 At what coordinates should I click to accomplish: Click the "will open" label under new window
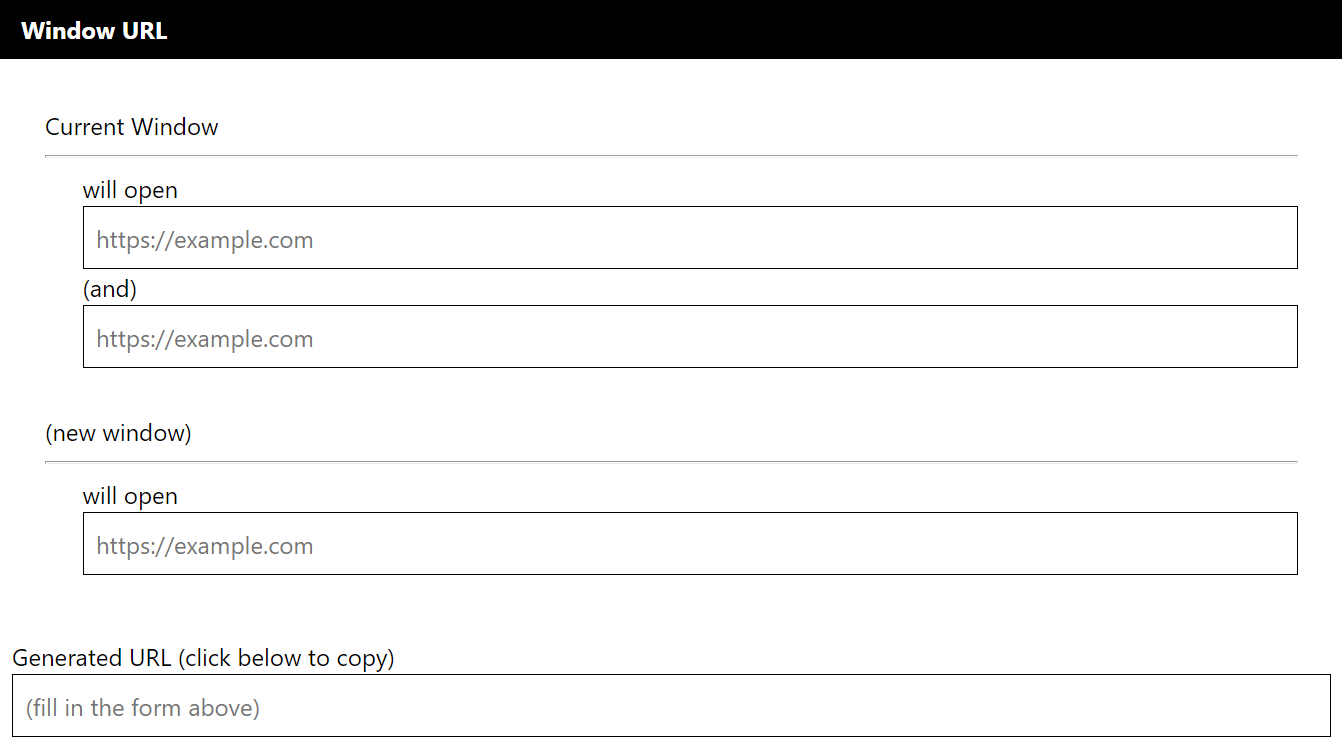[x=131, y=495]
